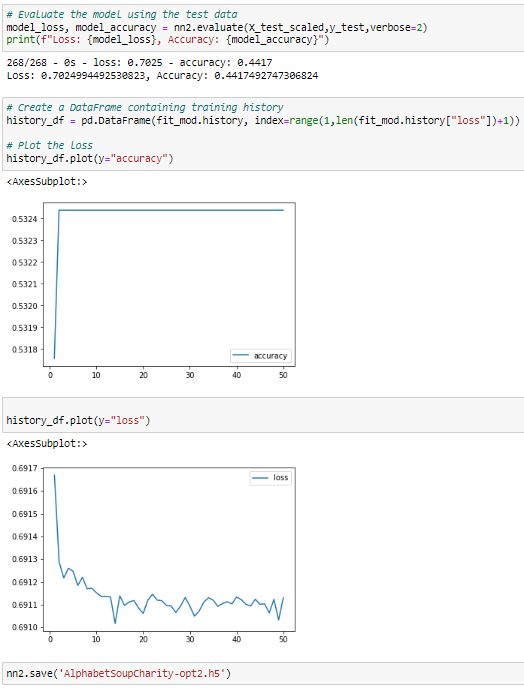Click the accuracy line chart
Image resolution: width=524 pixels, height=693 pixels.
coord(169,284)
